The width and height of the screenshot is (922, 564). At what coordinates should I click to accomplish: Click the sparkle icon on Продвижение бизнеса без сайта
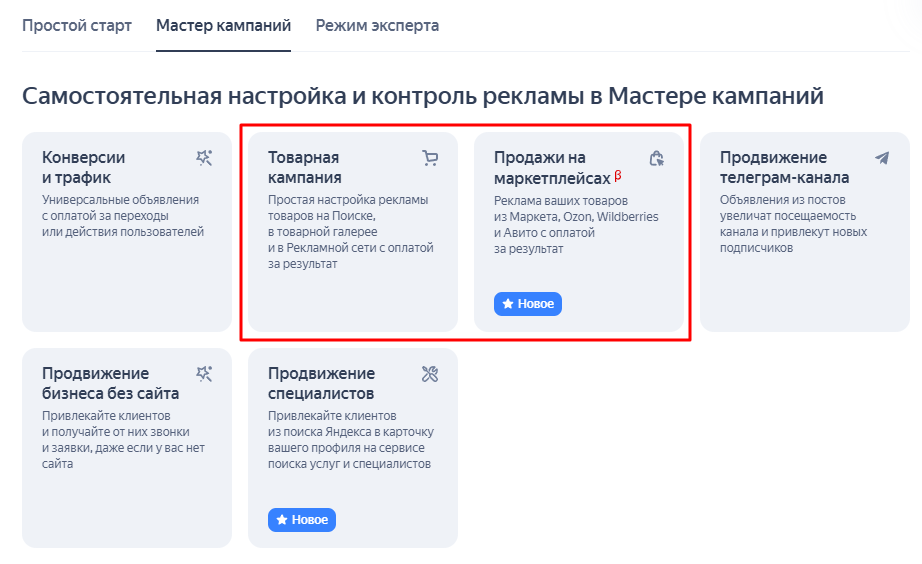204,373
